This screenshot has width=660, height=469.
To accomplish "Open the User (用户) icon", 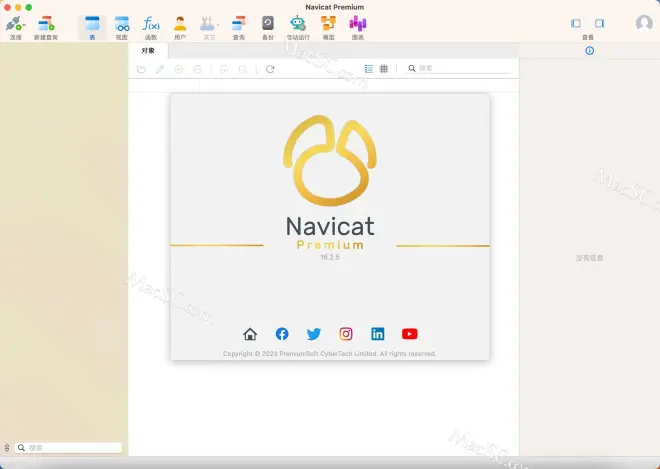I will [x=180, y=24].
